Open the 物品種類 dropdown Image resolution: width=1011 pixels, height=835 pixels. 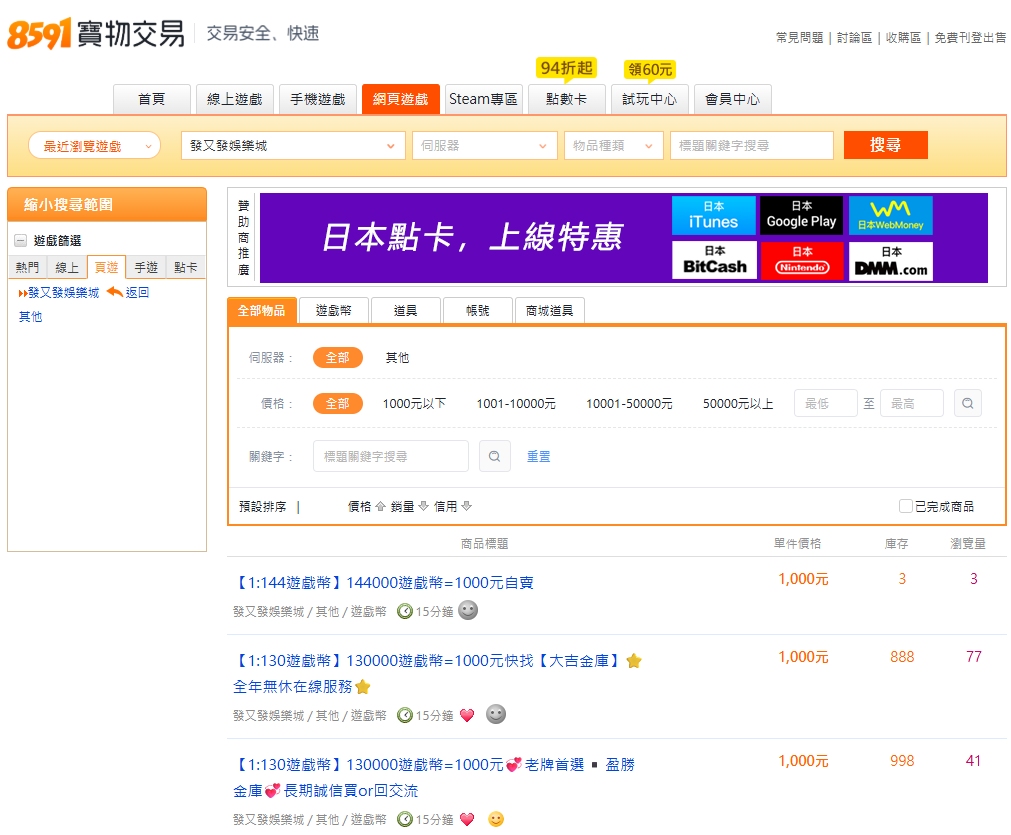point(613,146)
